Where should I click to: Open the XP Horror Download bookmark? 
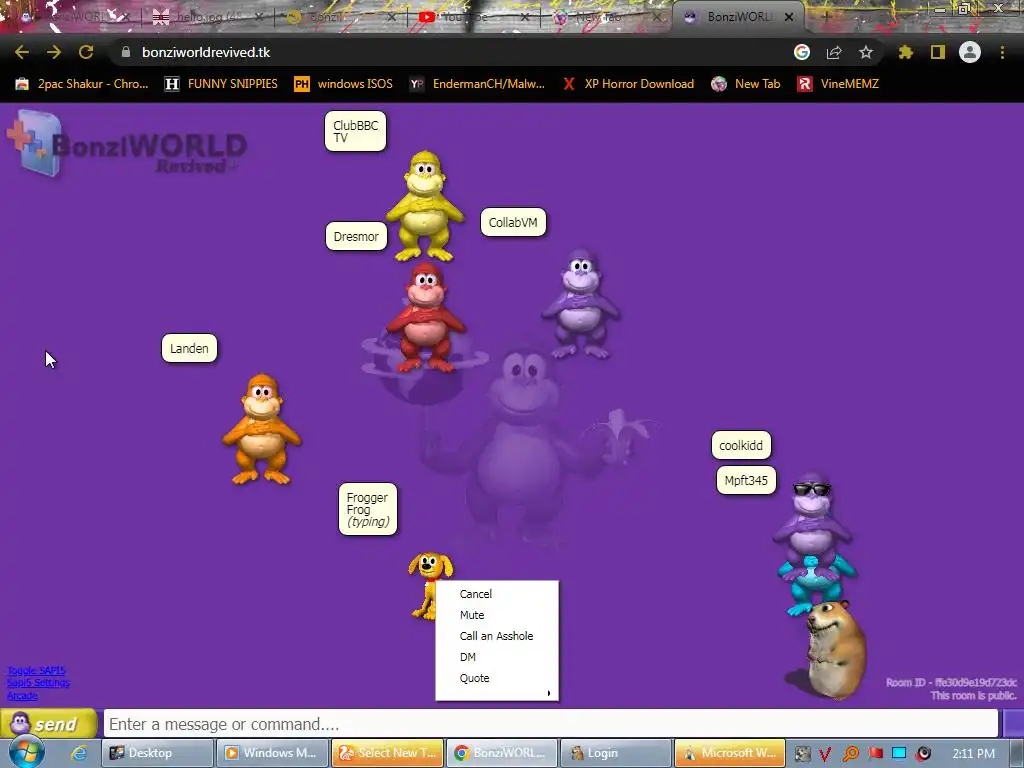[x=628, y=84]
